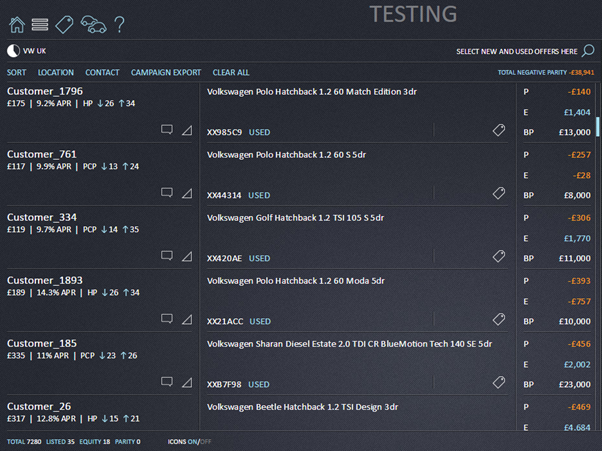Screen dimensions: 602x451
Task: Open Customer_185 record
Action: coord(42,343)
